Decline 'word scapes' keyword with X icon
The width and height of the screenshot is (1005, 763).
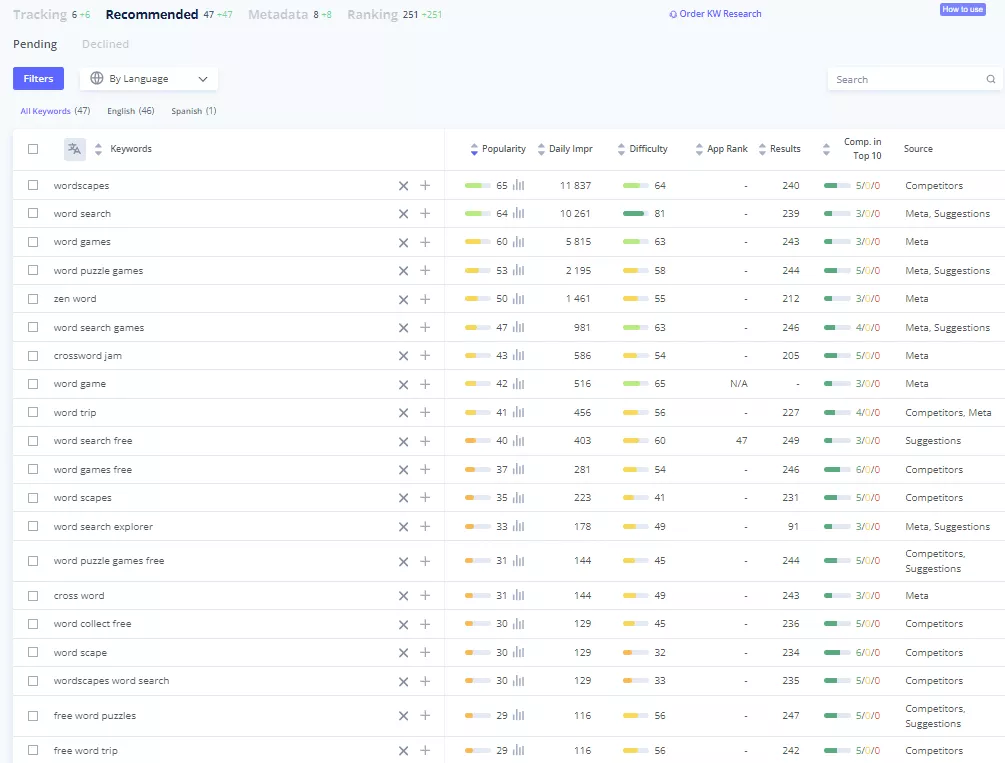403,498
